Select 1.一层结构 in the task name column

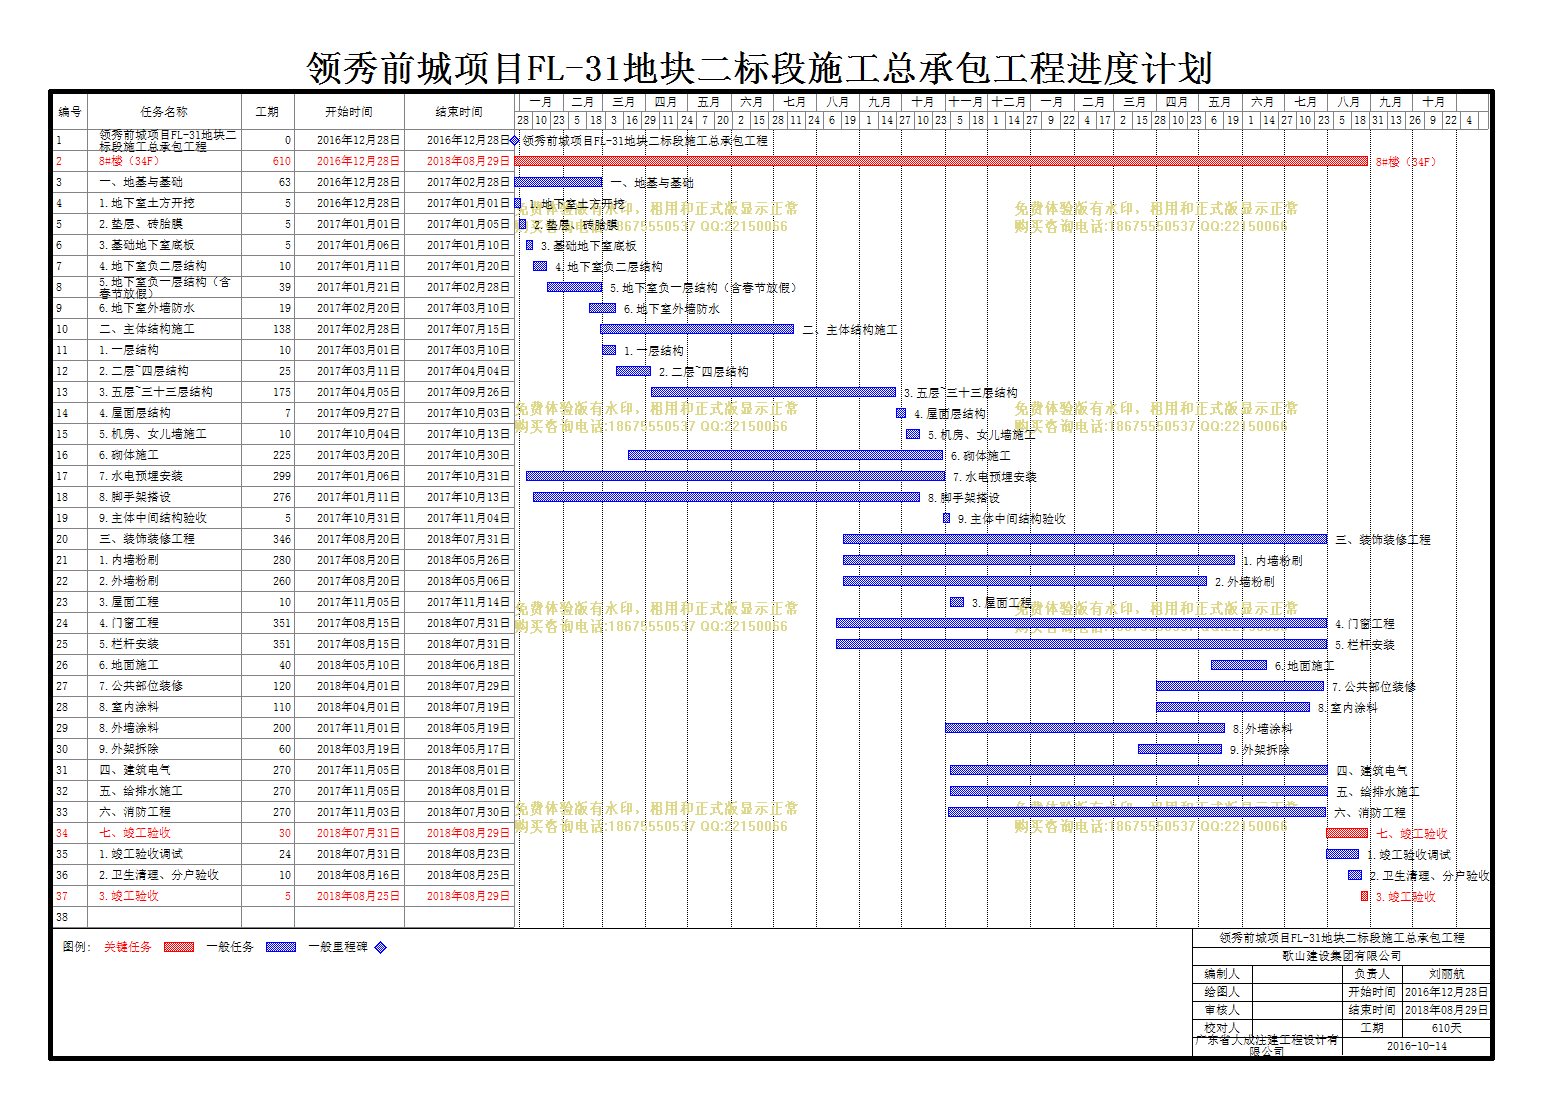[128, 350]
